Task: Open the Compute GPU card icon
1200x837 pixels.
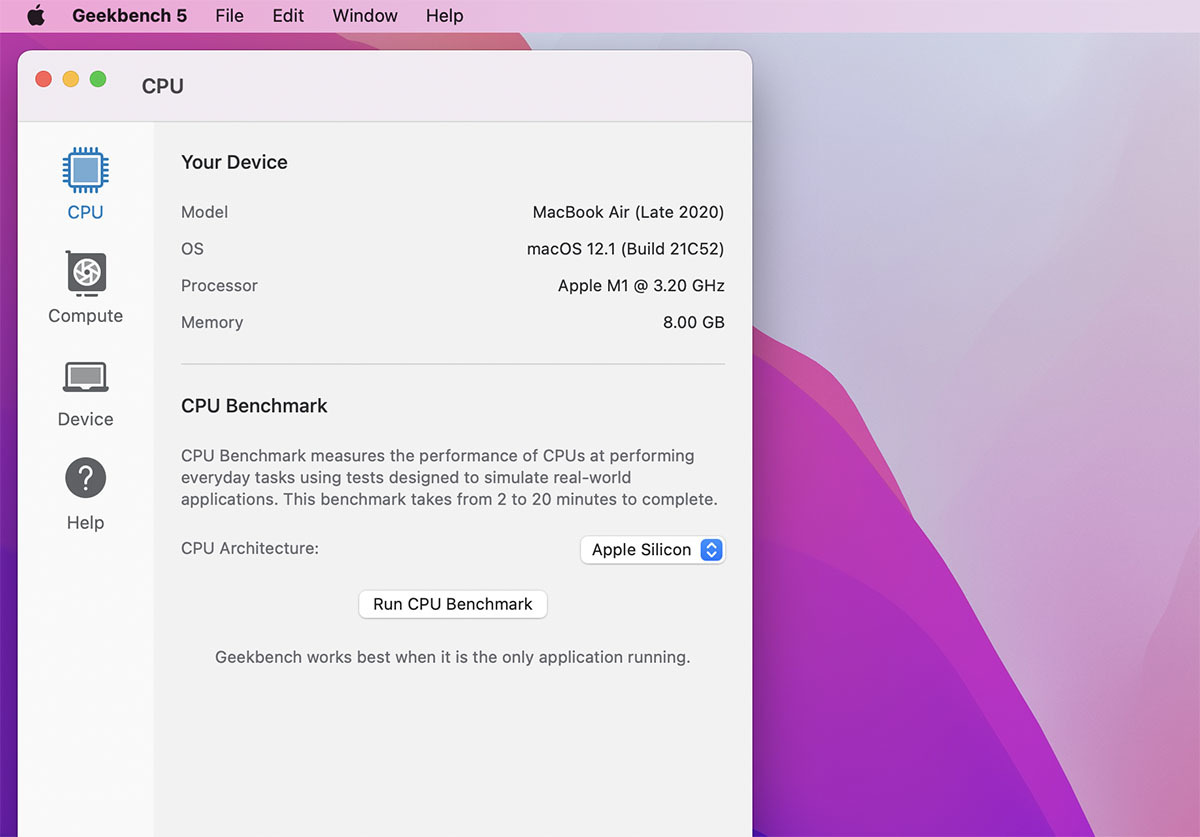Action: point(86,274)
